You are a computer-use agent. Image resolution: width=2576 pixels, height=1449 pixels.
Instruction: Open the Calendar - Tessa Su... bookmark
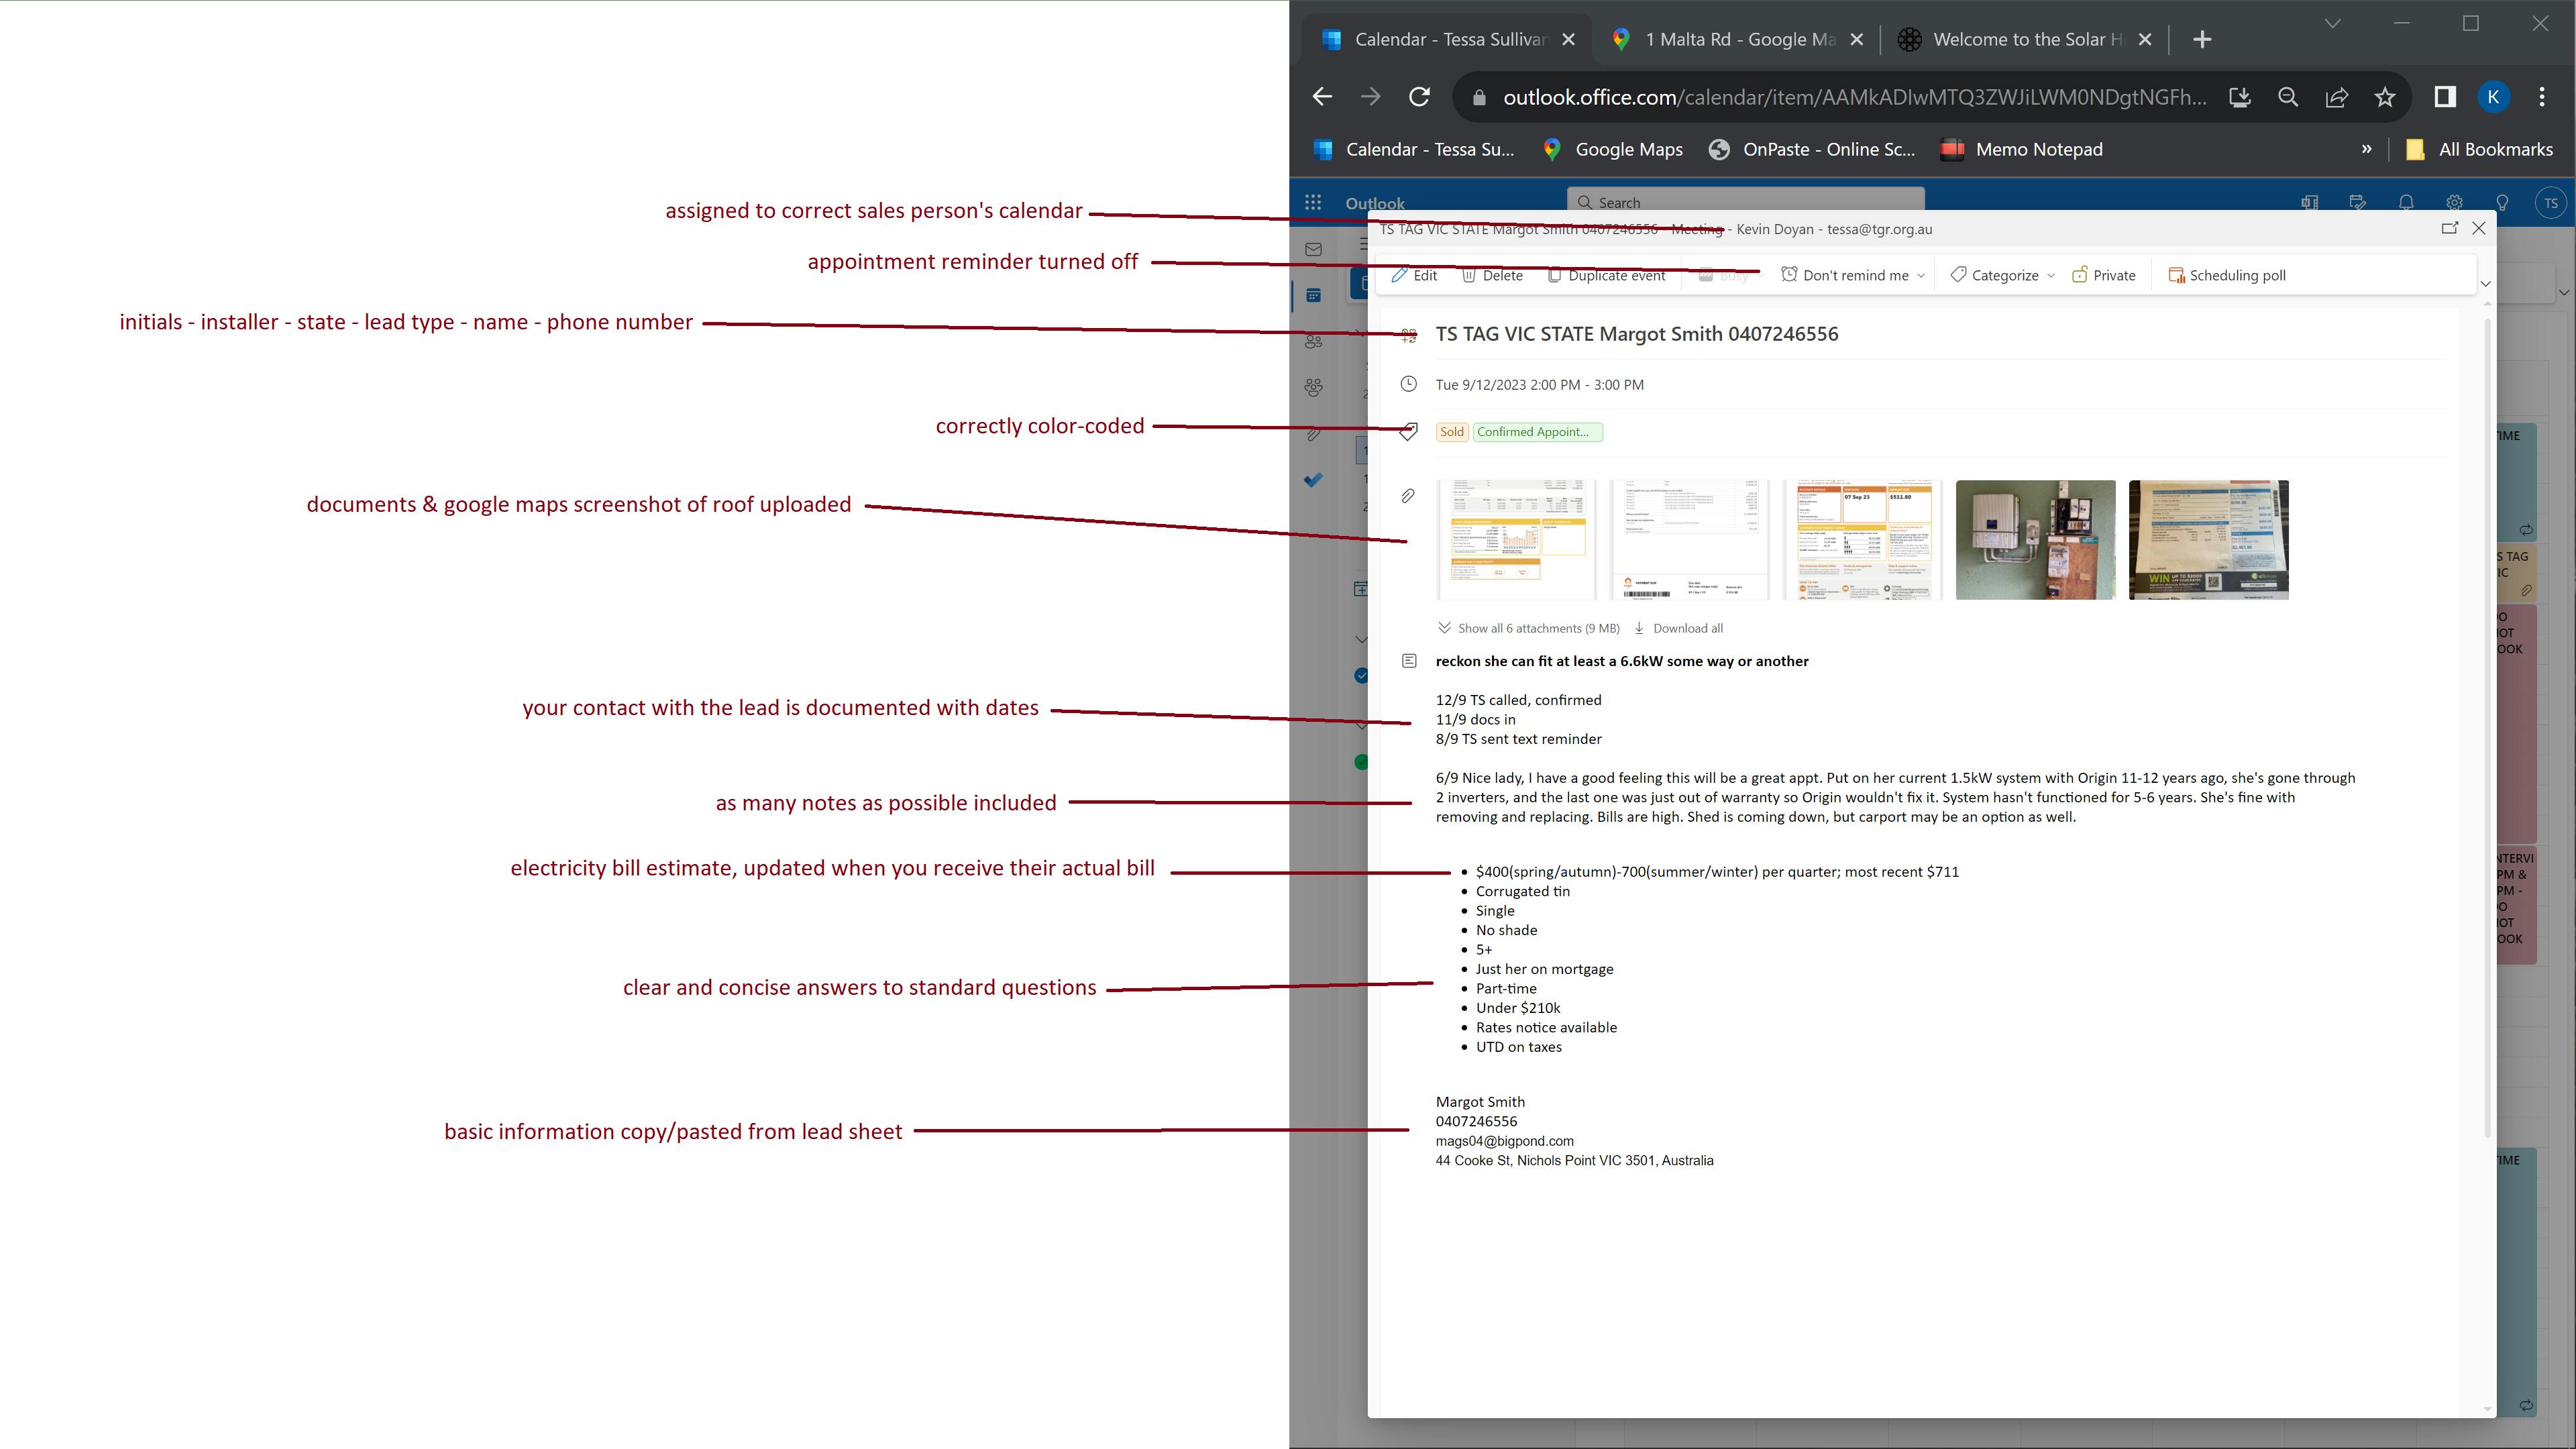pos(1413,149)
